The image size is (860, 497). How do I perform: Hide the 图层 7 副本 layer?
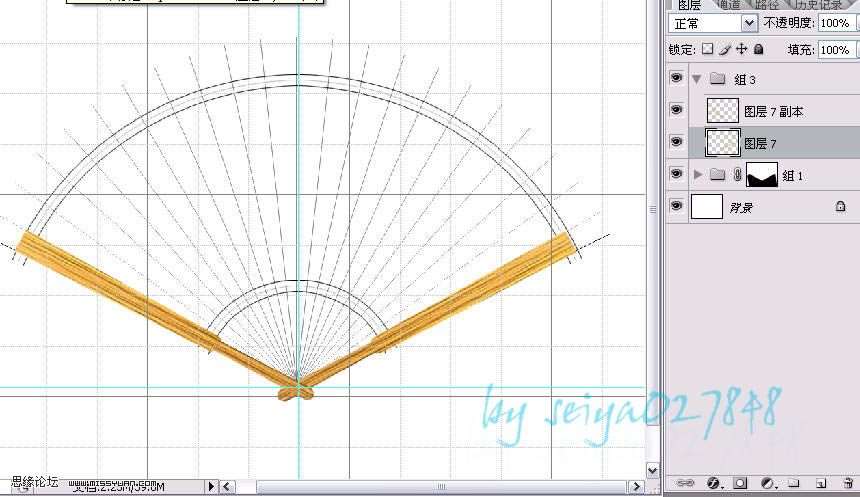point(676,111)
